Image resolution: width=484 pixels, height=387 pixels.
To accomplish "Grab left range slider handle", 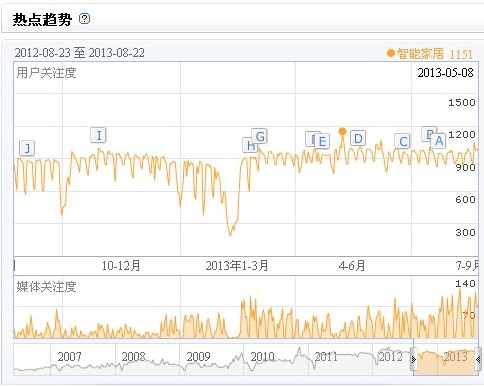I will 414,359.
